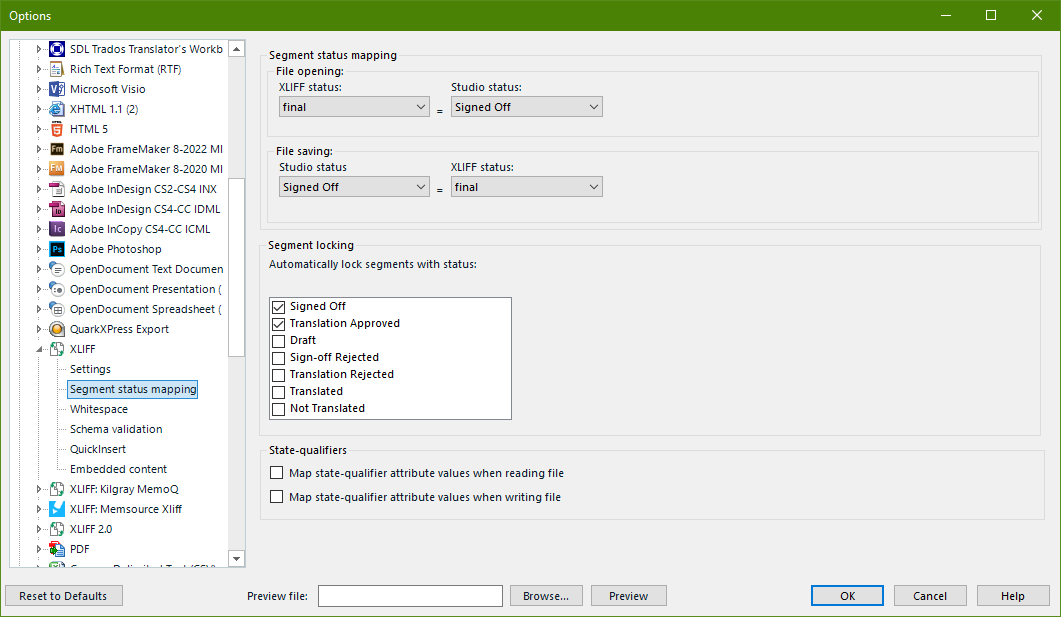Click the QuarkXPress Export icon

tap(58, 329)
